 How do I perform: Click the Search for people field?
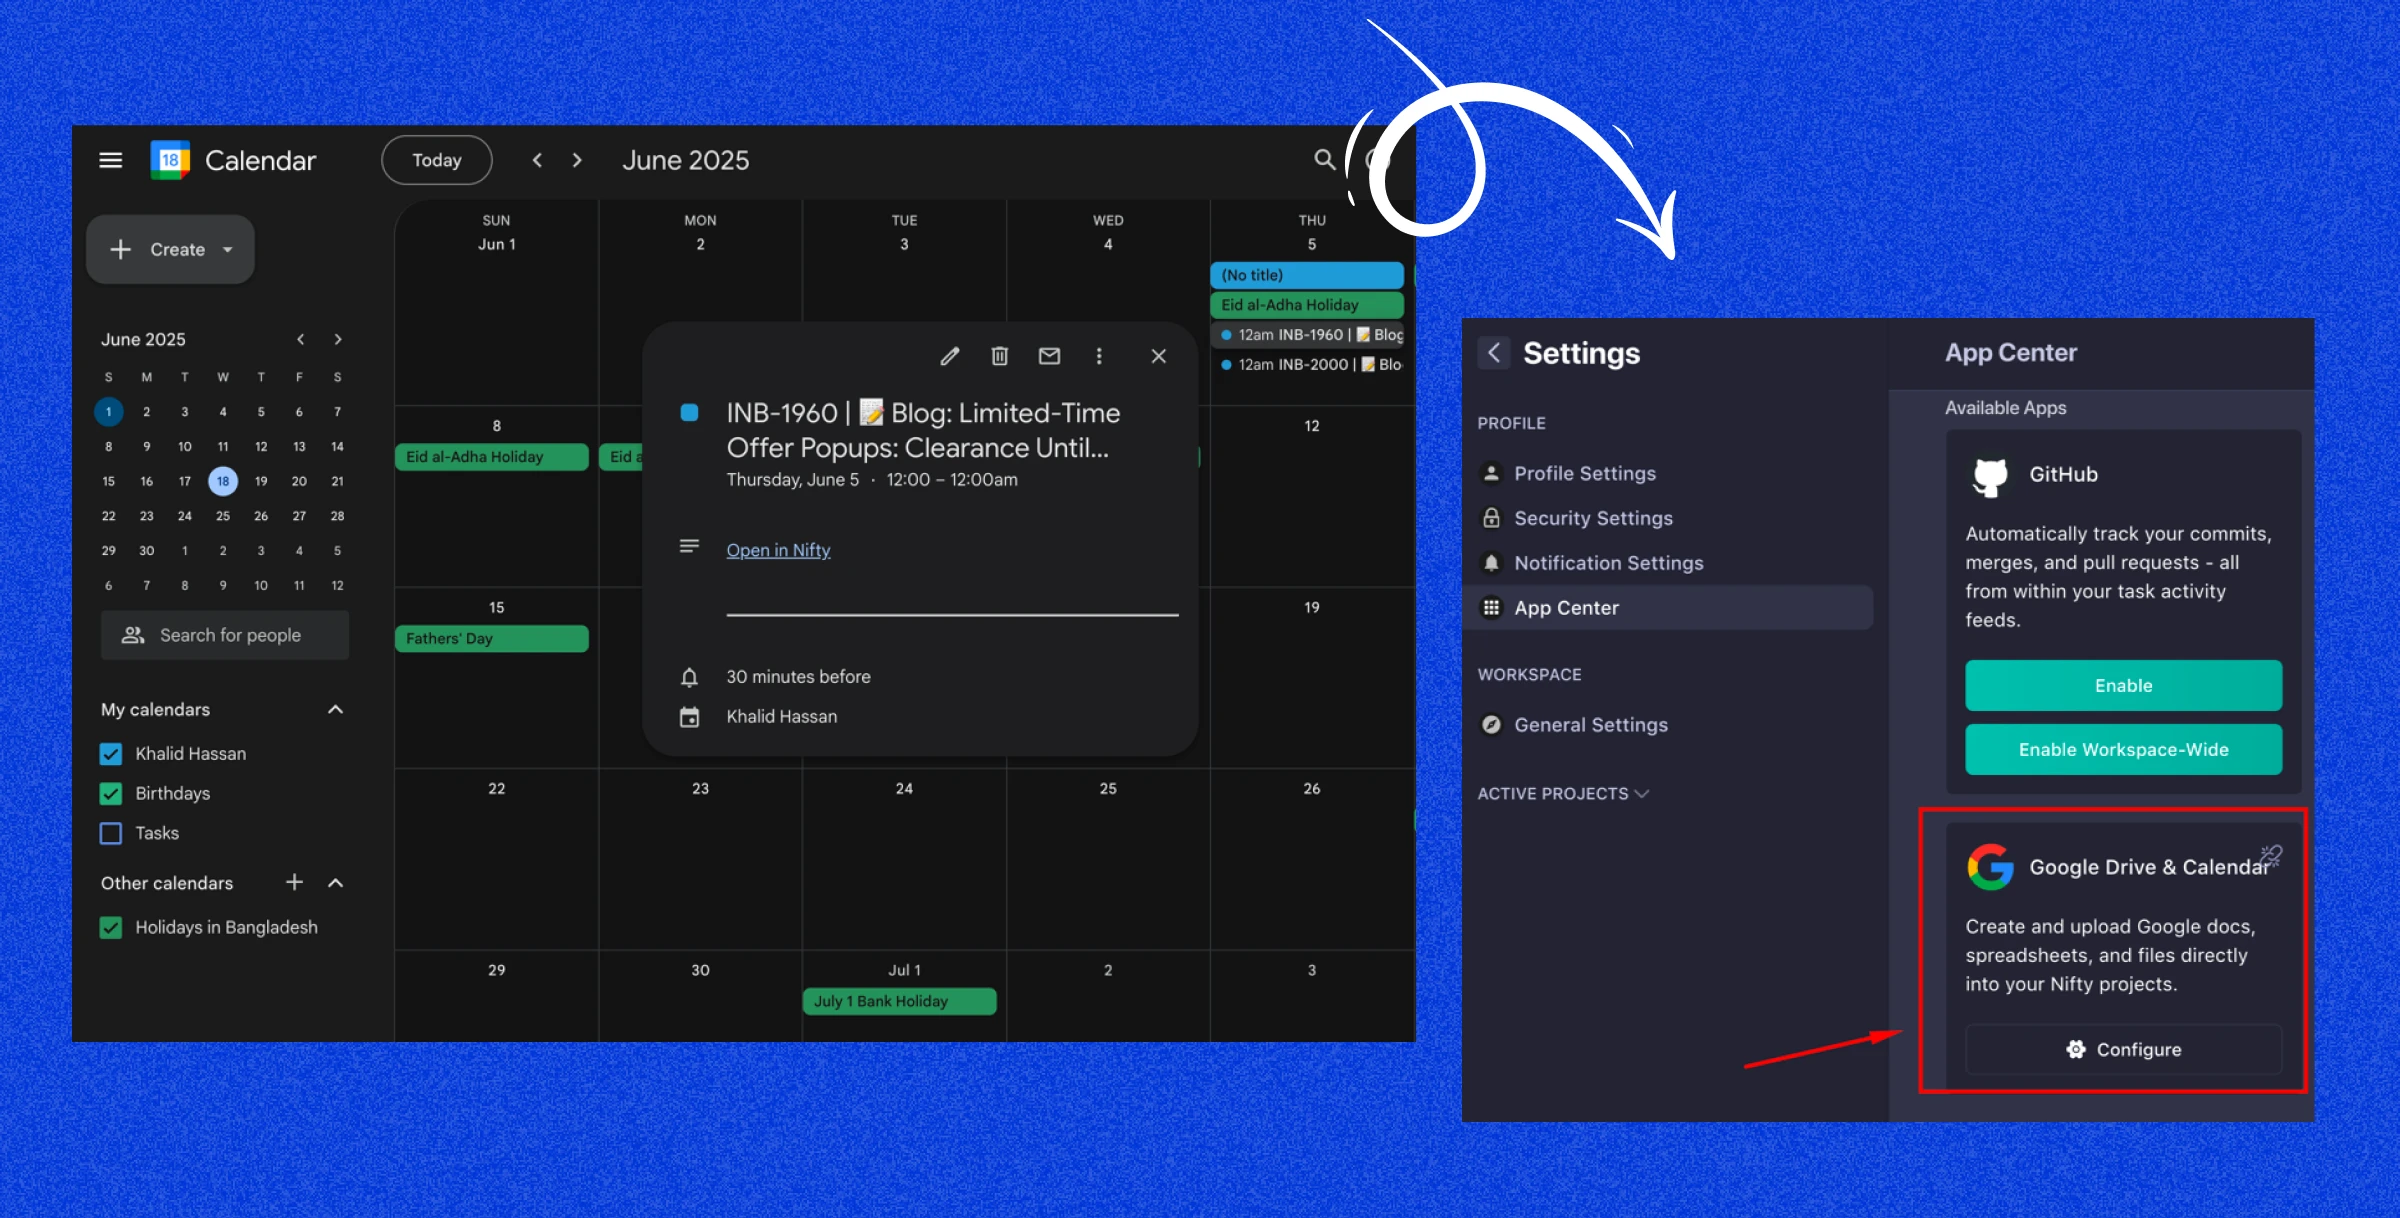coord(225,635)
